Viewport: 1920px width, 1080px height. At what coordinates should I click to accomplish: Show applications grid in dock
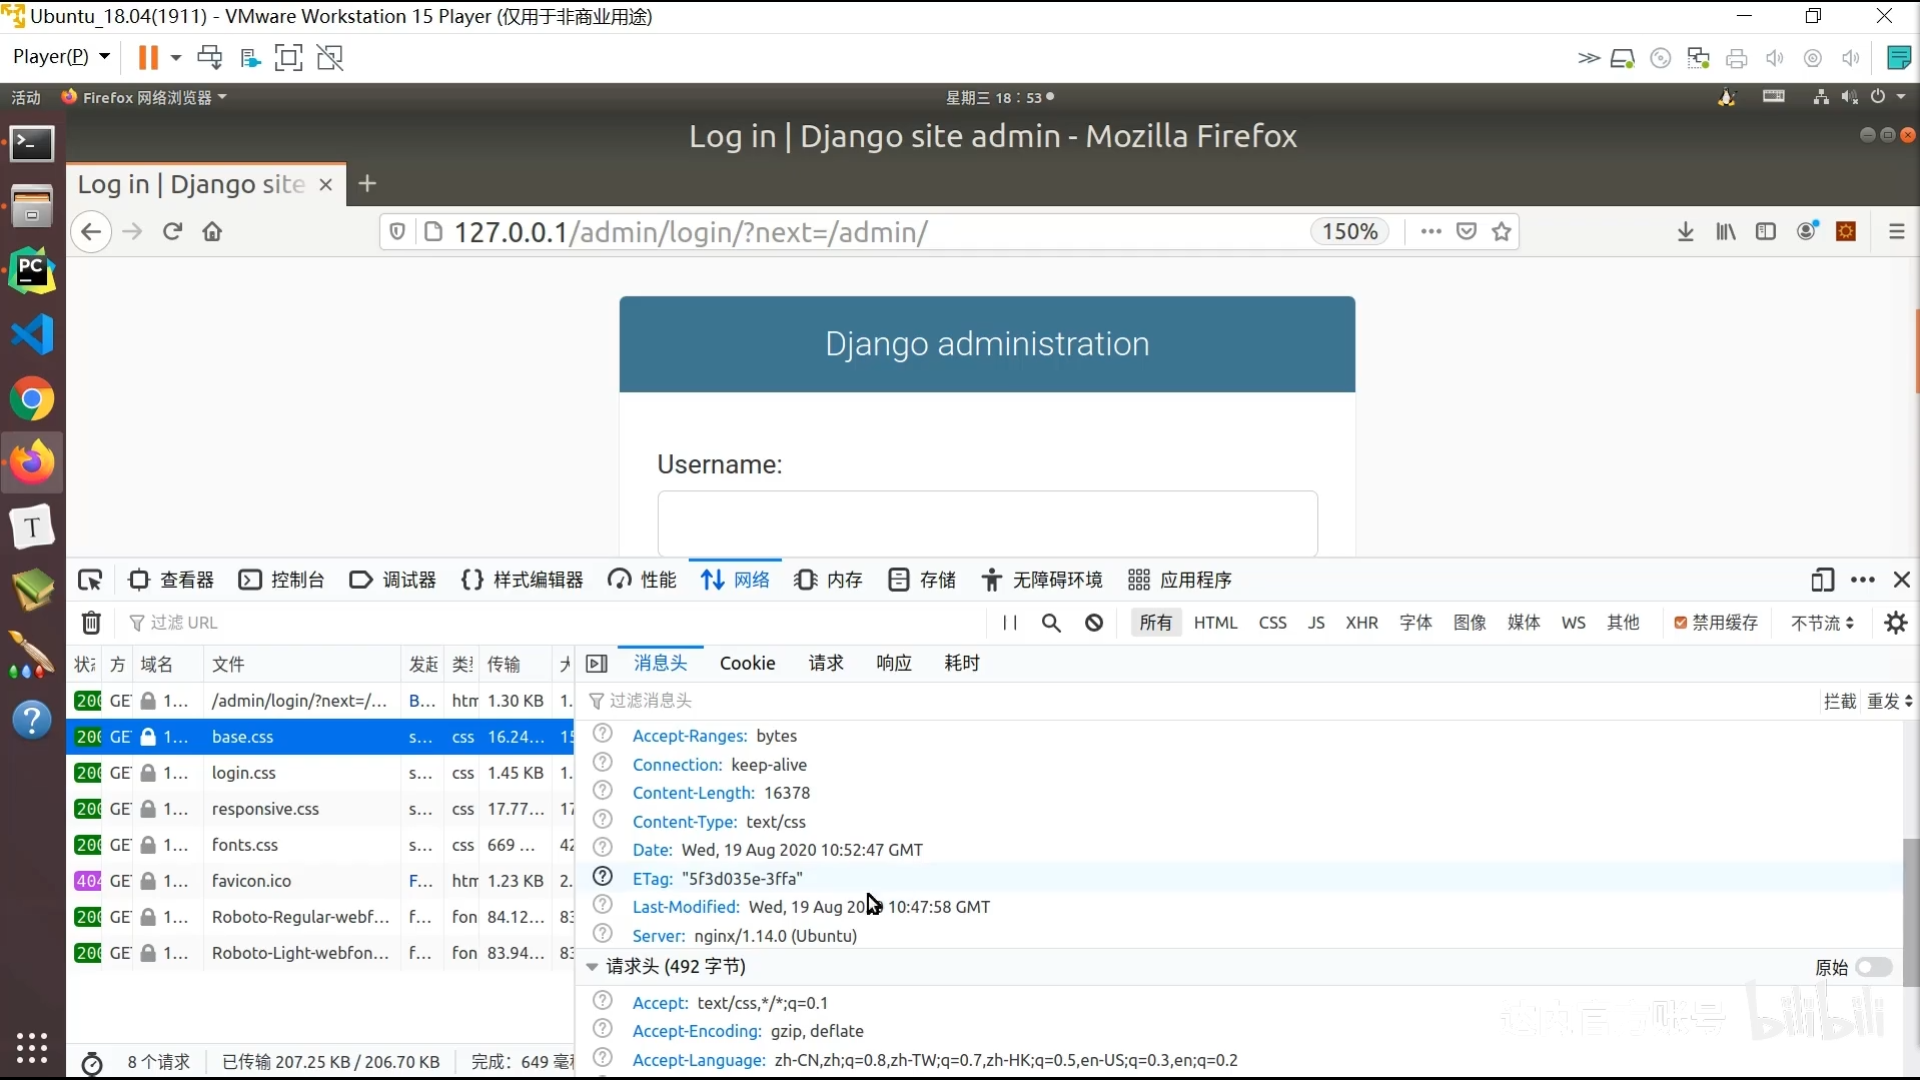tap(32, 1047)
